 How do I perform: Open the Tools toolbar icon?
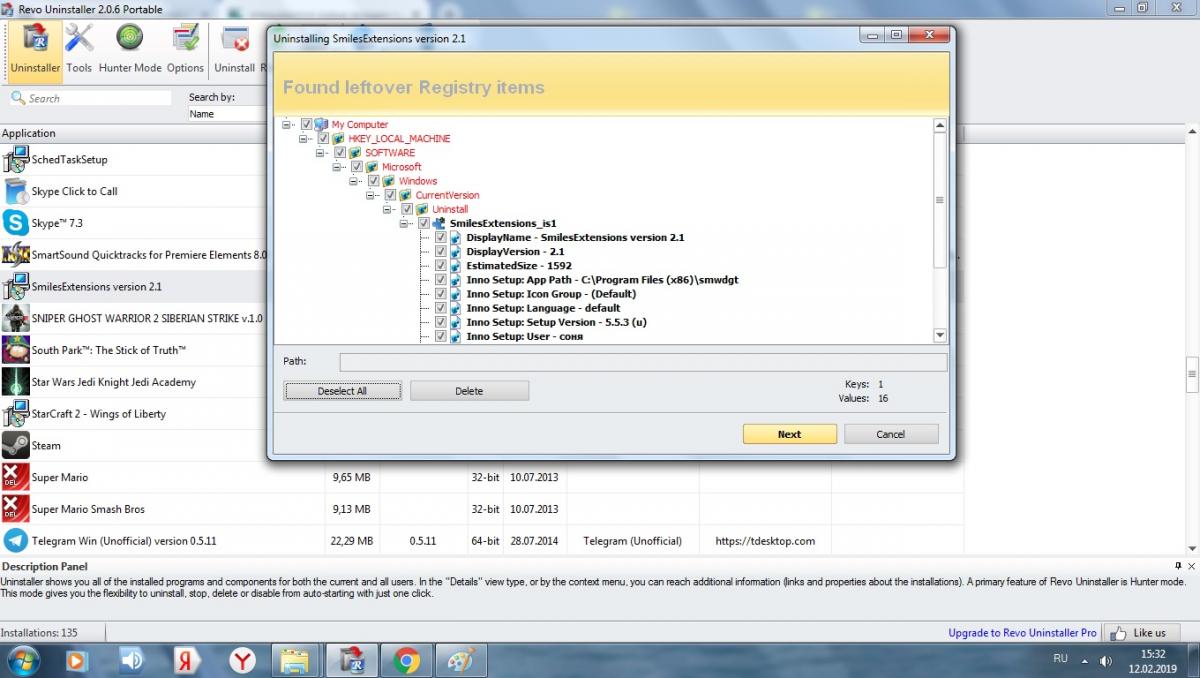click(x=79, y=48)
